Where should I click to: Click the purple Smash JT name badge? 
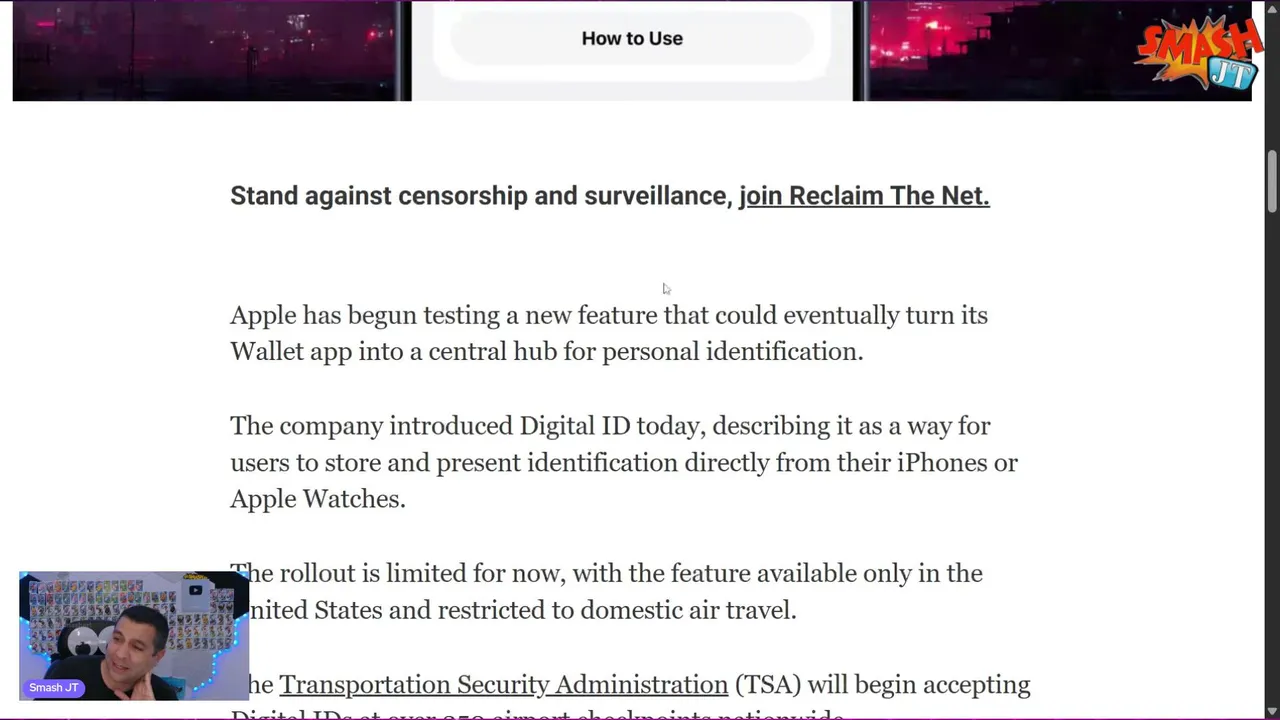54,688
